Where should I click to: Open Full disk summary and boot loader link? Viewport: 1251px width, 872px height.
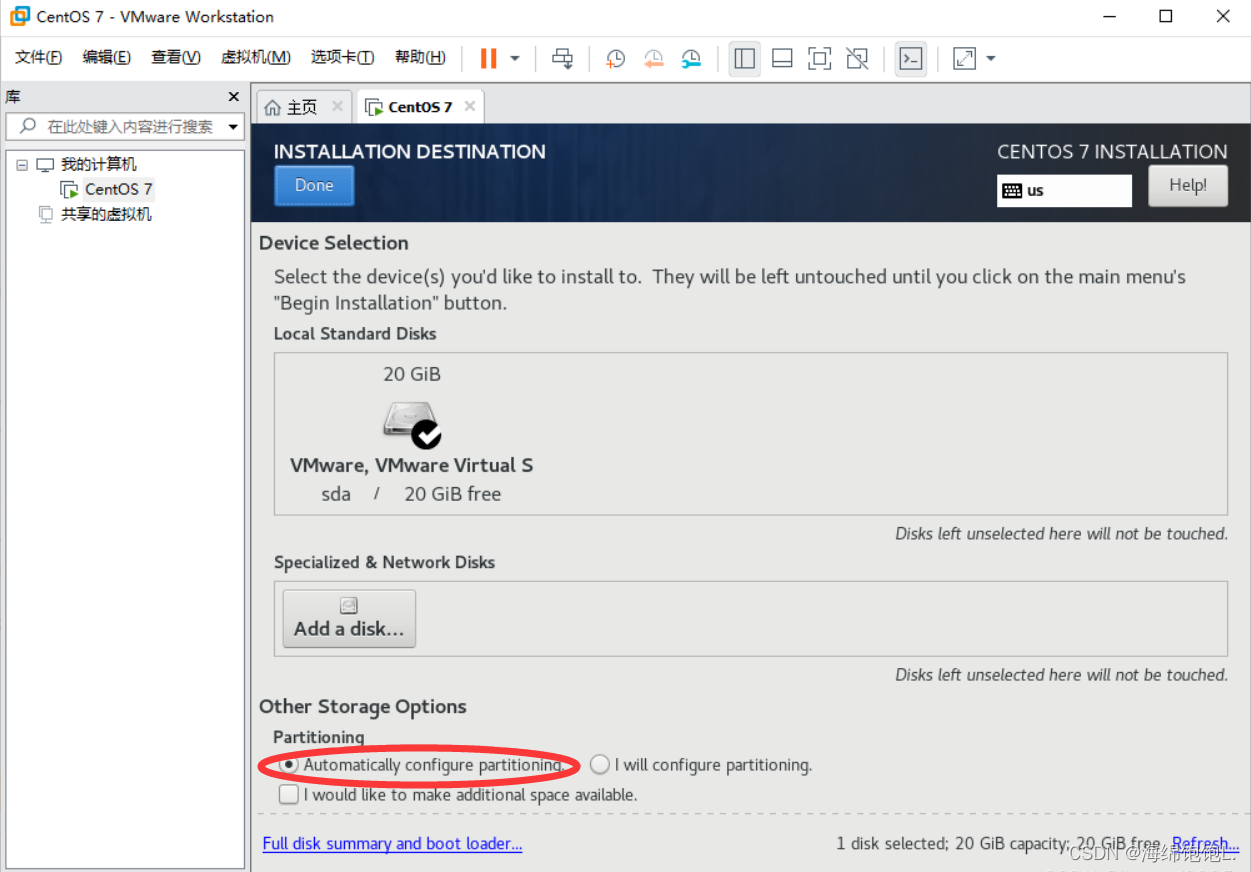click(x=392, y=844)
